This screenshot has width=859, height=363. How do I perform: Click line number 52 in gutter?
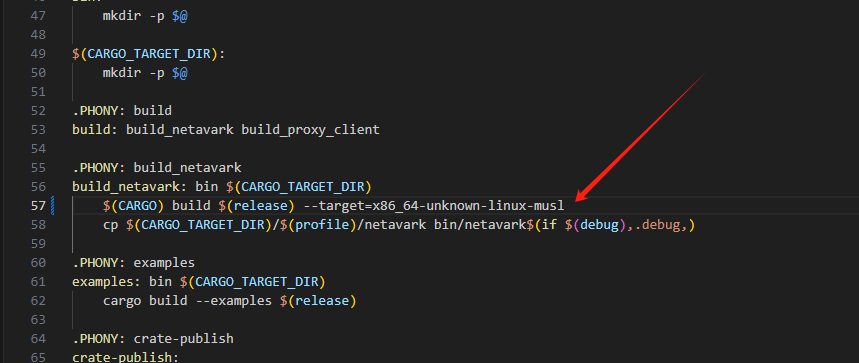pyautogui.click(x=38, y=111)
